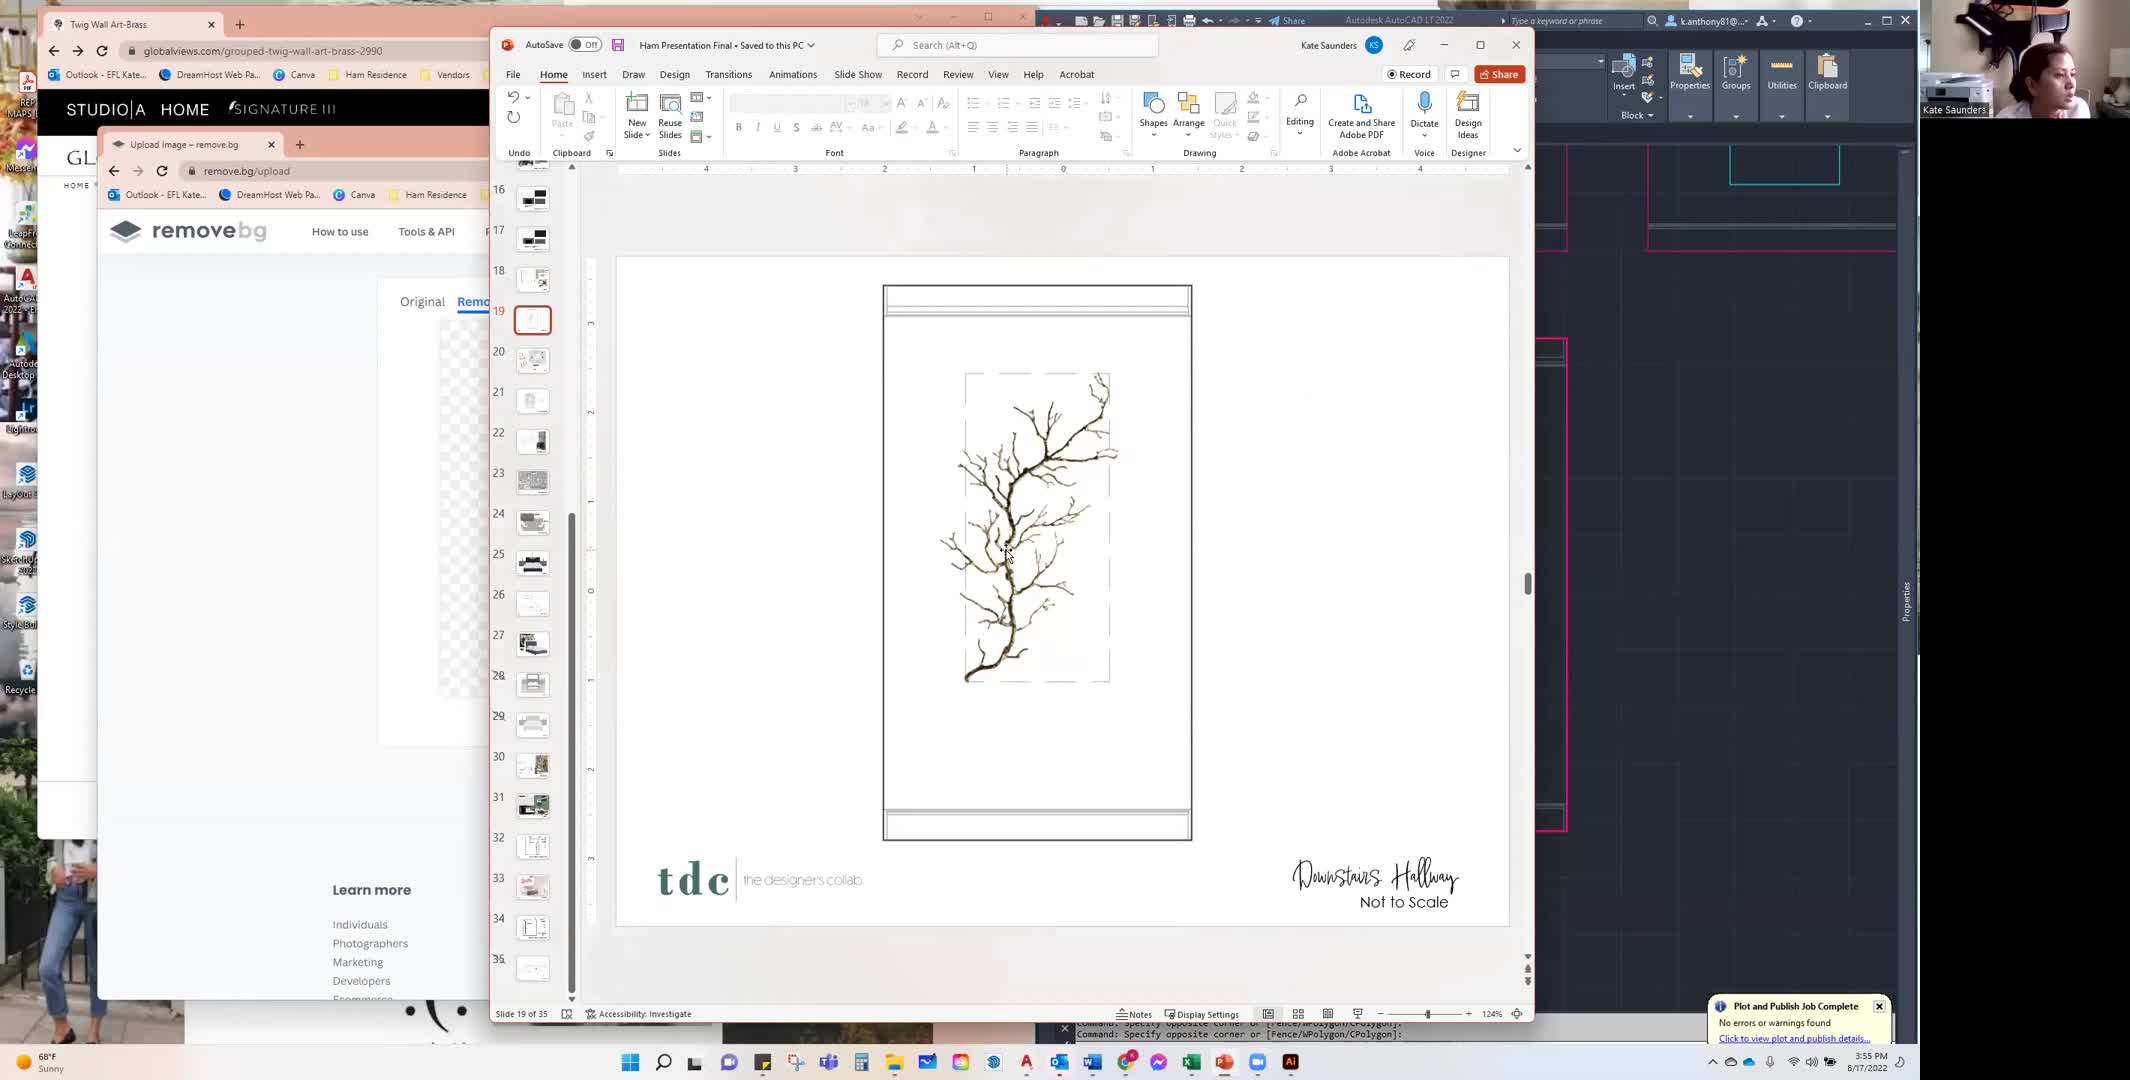Click Accessibility: Investigate in status bar
The height and width of the screenshot is (1080, 2130).
pyautogui.click(x=638, y=1014)
